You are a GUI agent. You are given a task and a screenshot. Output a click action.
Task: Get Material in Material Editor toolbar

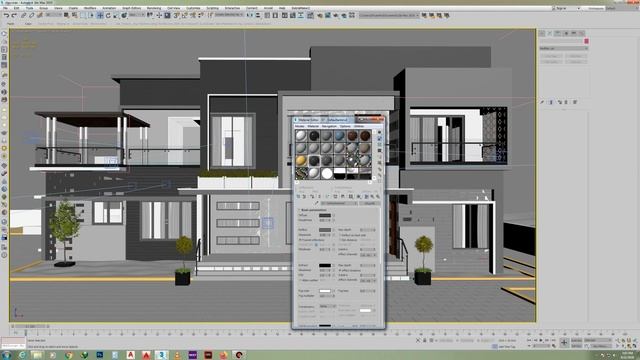pos(298,197)
